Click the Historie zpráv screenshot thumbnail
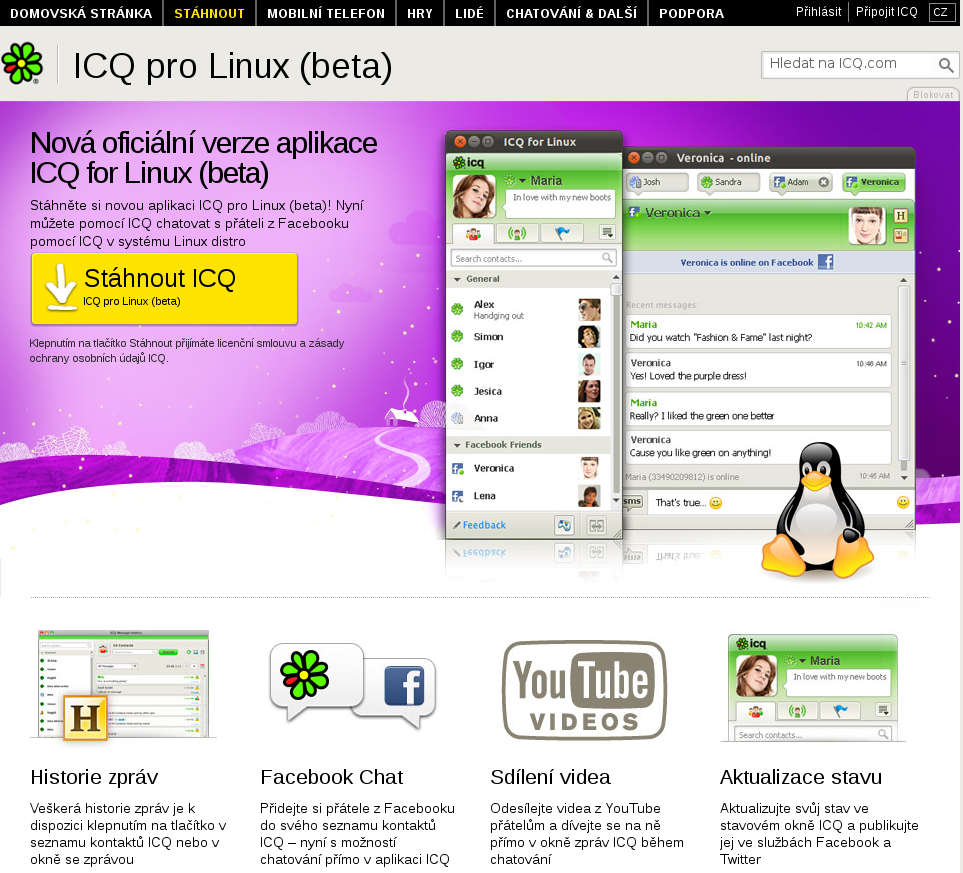The width and height of the screenshot is (963, 873). (123, 686)
